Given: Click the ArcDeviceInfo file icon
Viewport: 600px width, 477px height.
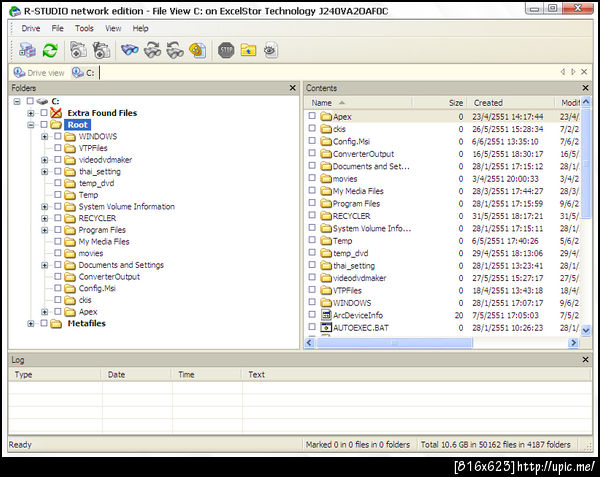Looking at the screenshot, I should (326, 315).
